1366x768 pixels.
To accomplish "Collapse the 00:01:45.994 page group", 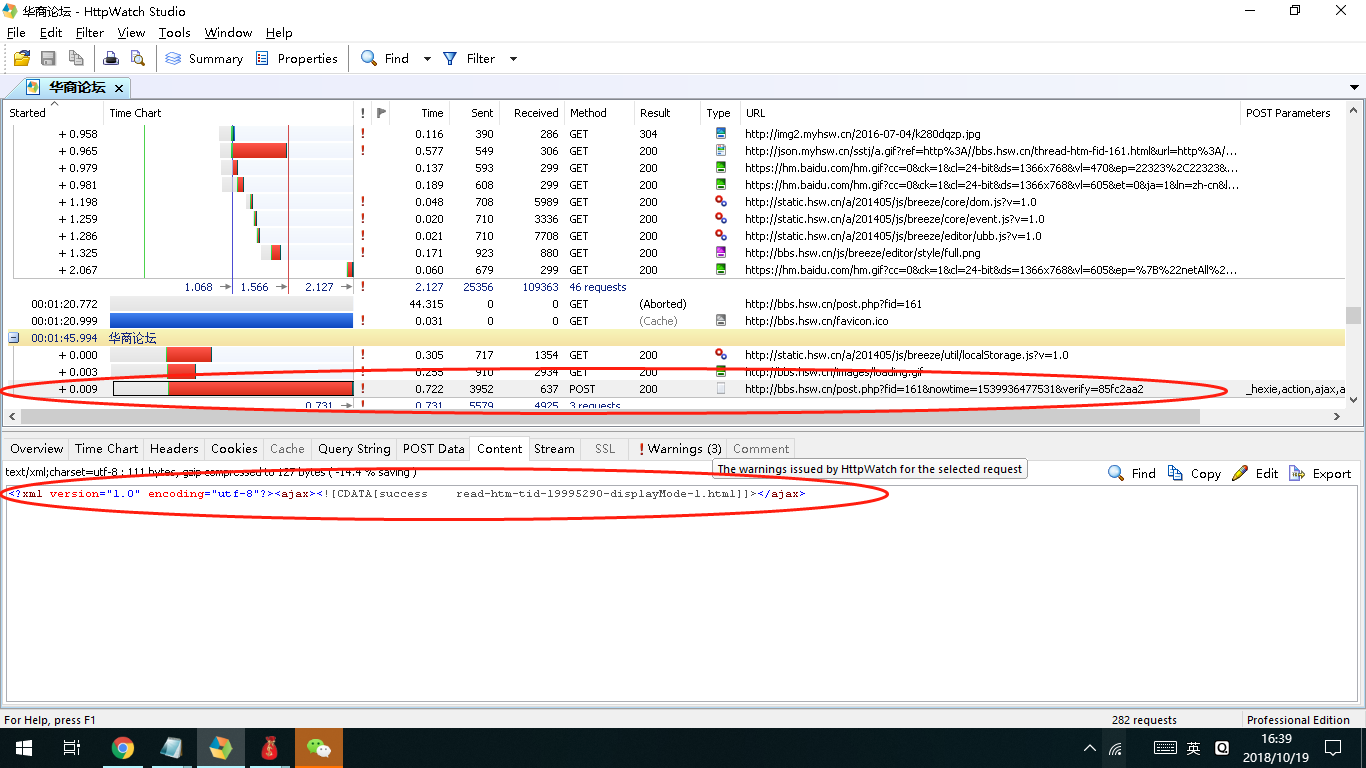I will [x=14, y=338].
